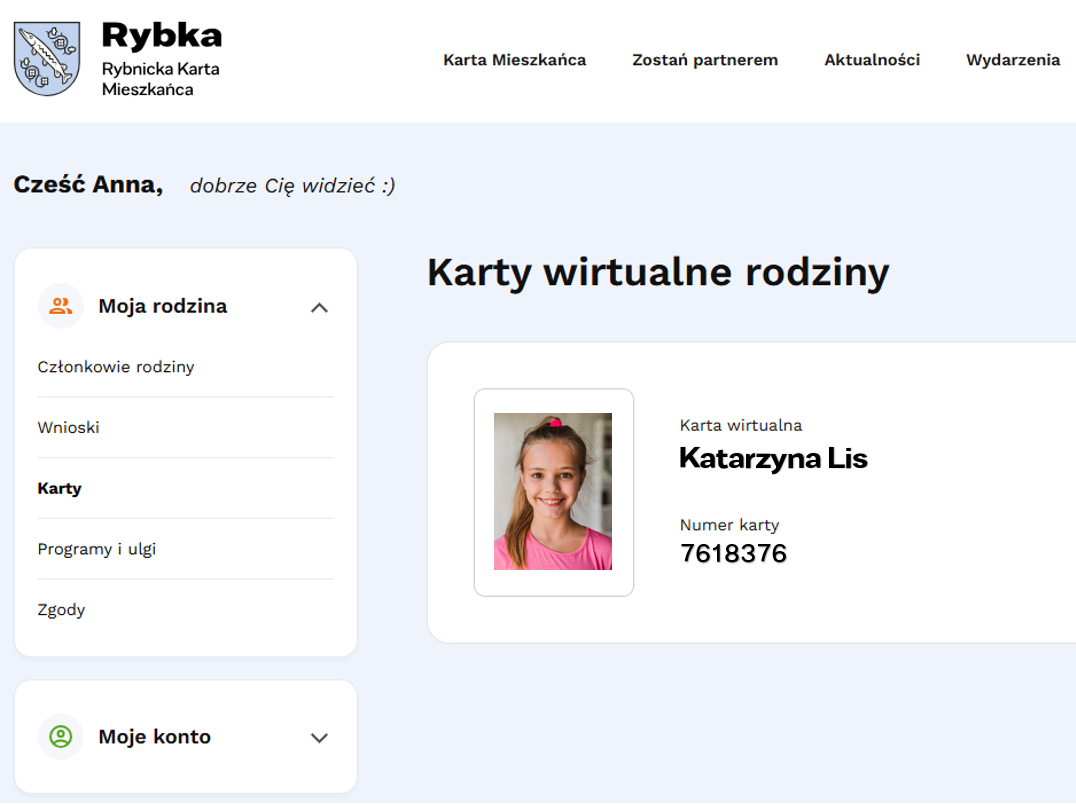This screenshot has height=804, width=1076.
Task: Click the Moja rodzina heading
Action: coord(163,306)
